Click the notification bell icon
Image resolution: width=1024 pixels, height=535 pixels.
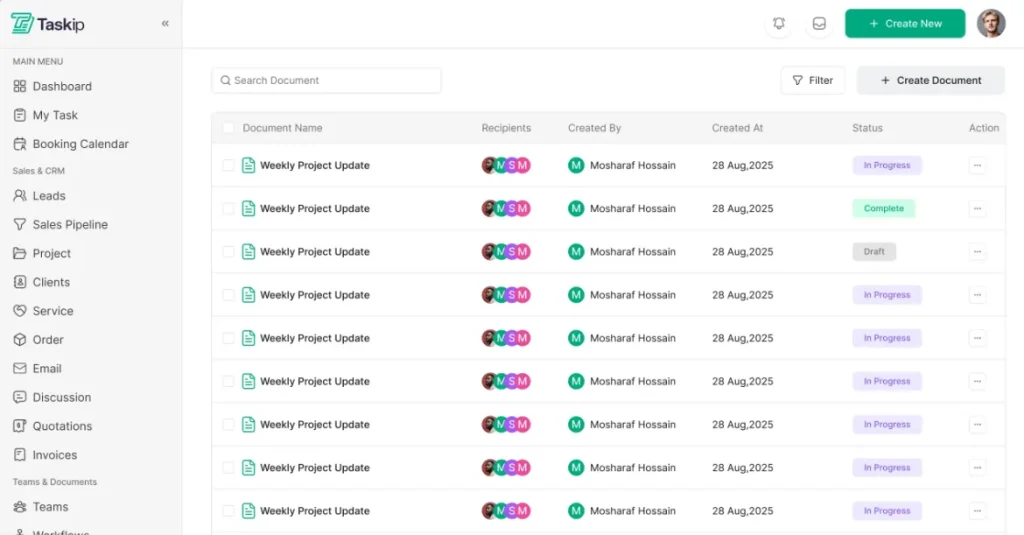coord(779,24)
